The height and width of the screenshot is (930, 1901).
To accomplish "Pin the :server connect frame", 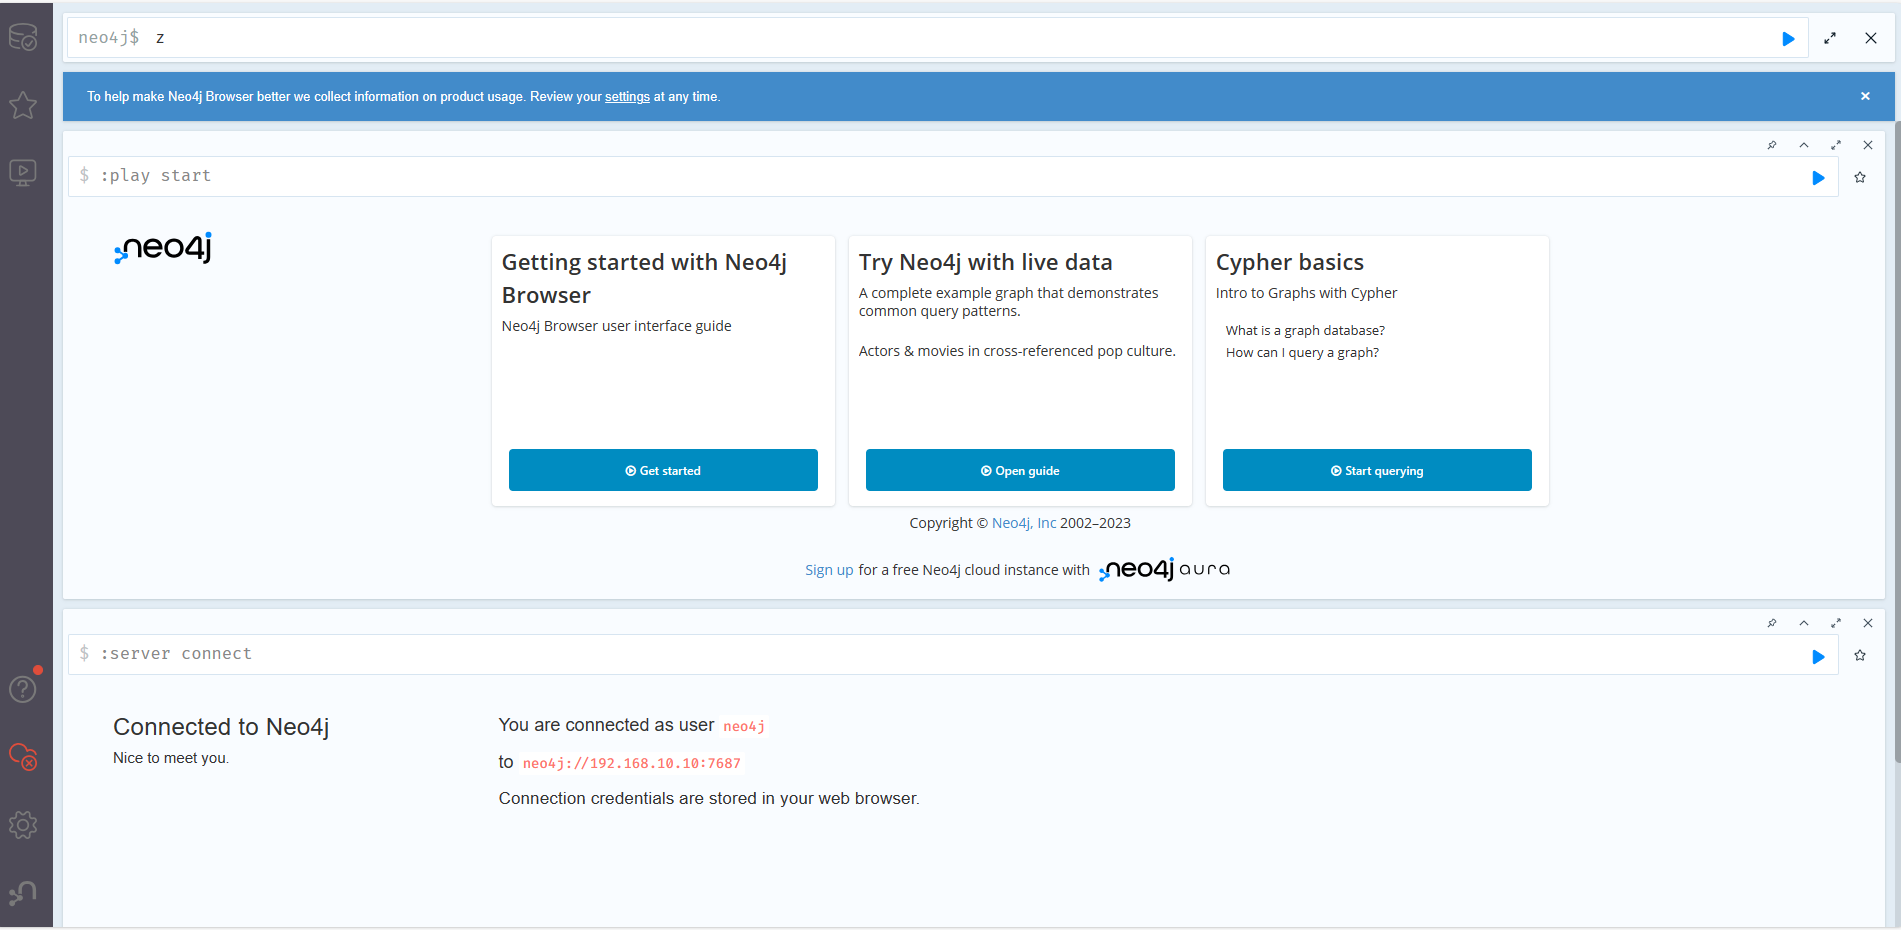I will (x=1772, y=623).
